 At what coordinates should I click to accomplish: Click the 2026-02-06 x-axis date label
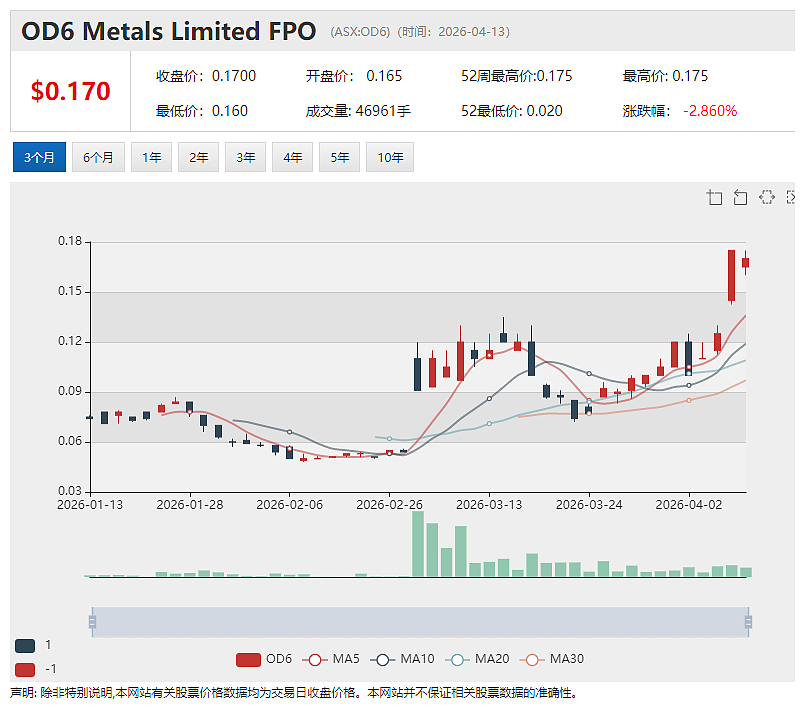pyautogui.click(x=290, y=505)
